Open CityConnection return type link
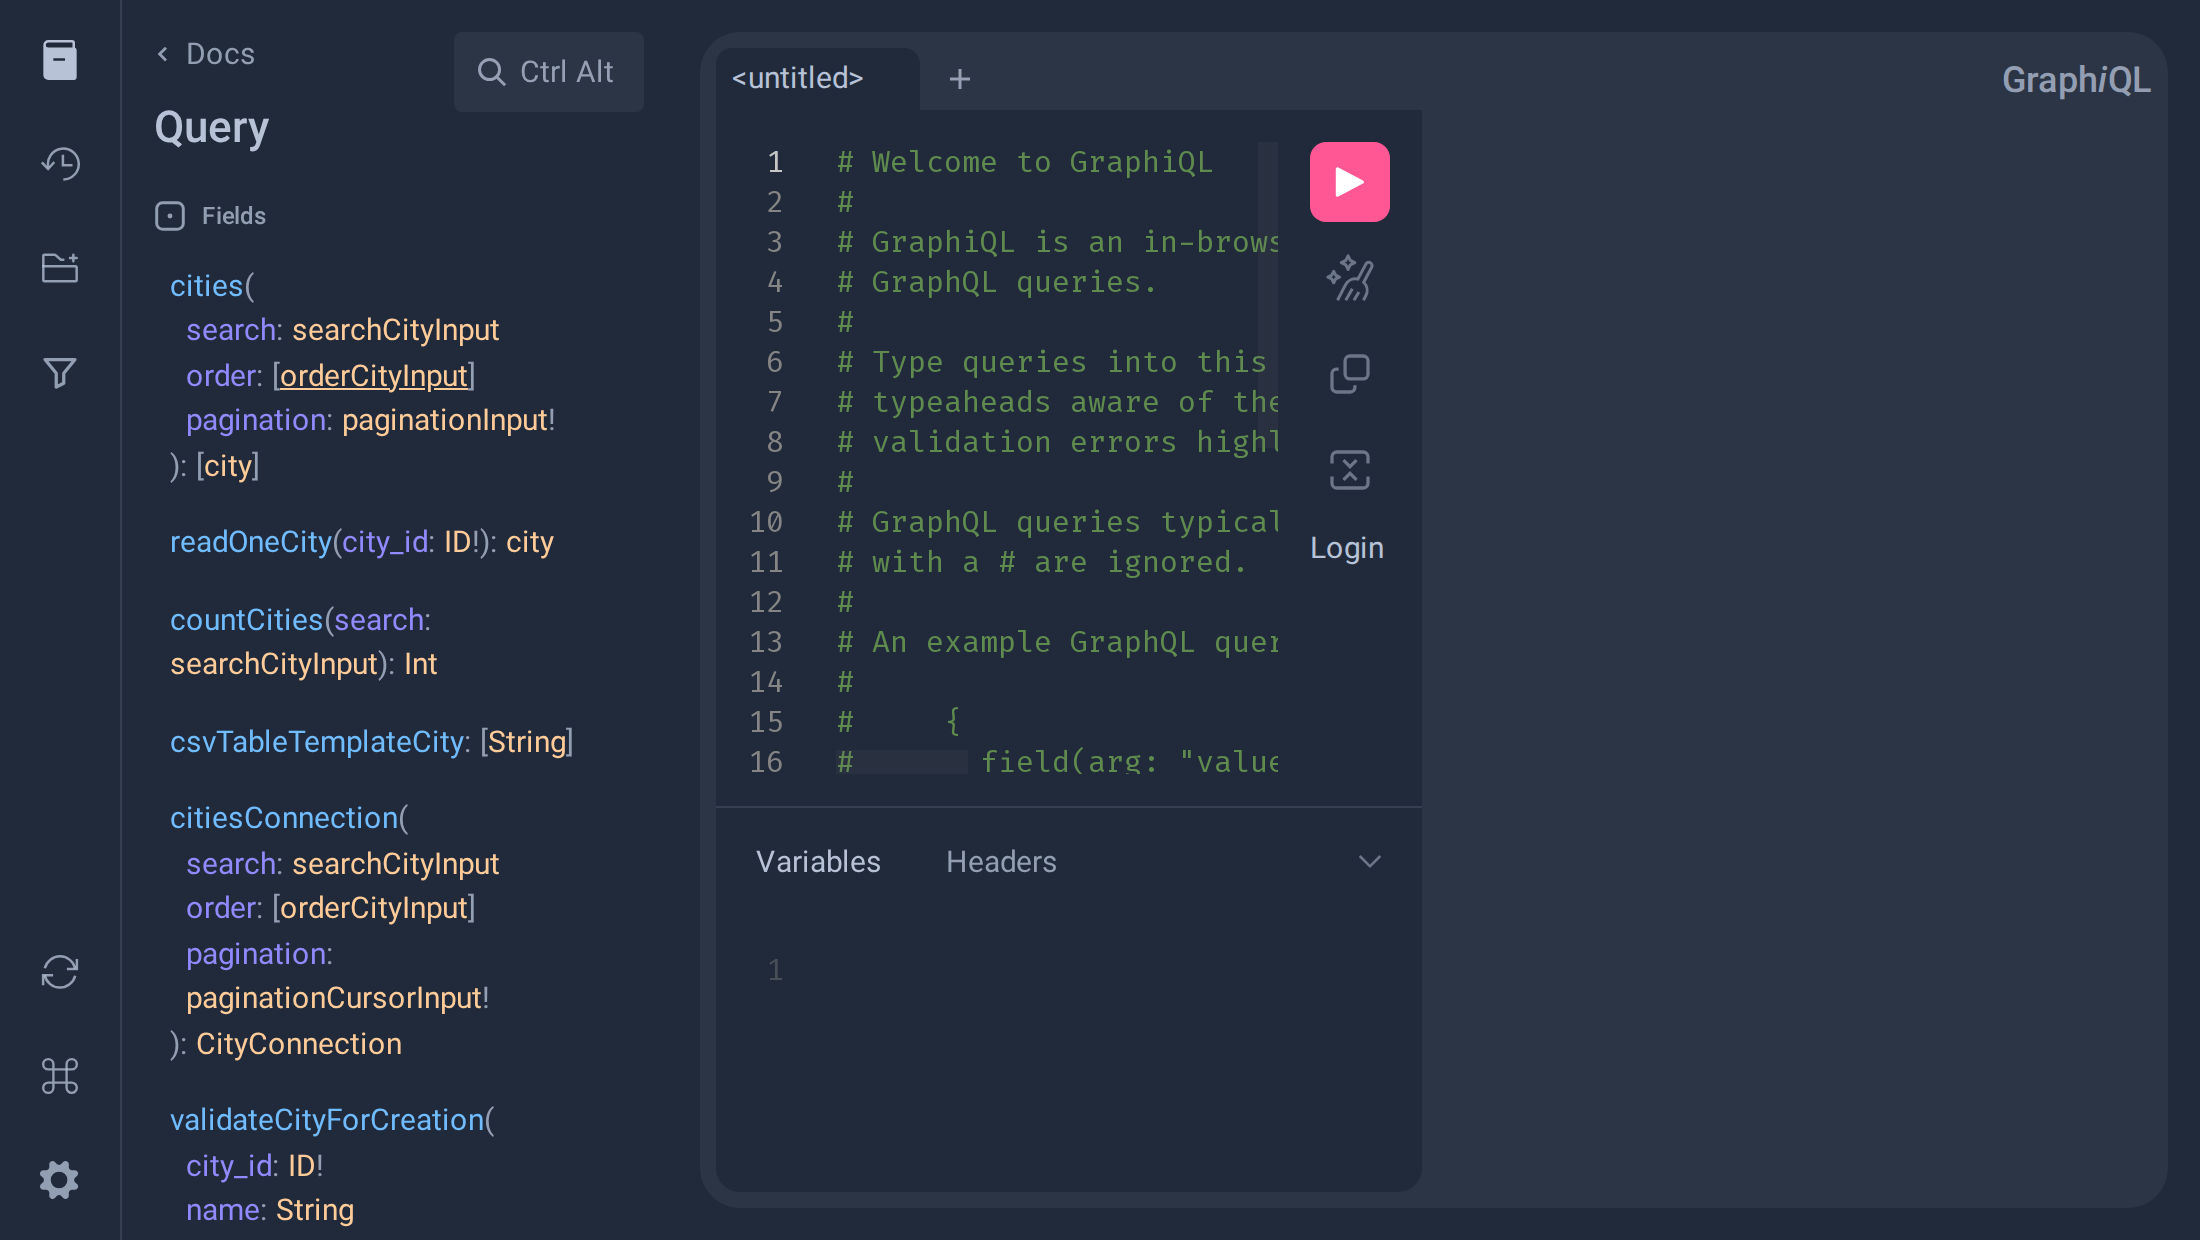2200x1240 pixels. [x=299, y=1044]
